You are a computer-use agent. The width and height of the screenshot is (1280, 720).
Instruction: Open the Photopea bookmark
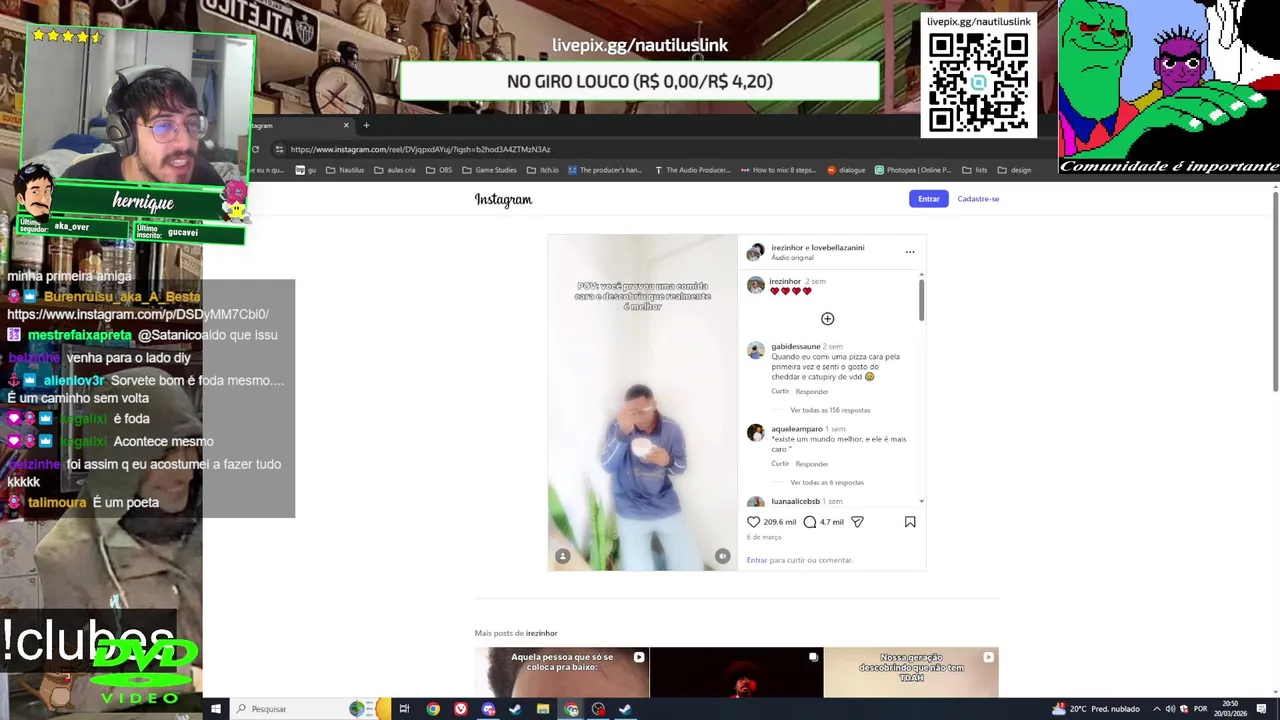pos(913,170)
